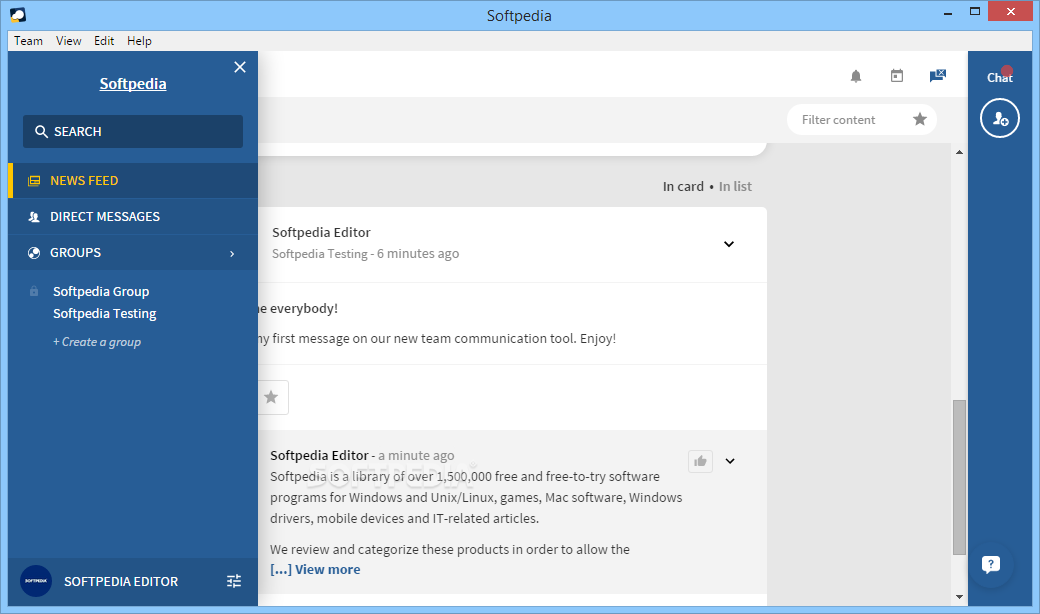Click SOFTPEDIA EDITOR user name
1040x614 pixels.
tap(121, 582)
